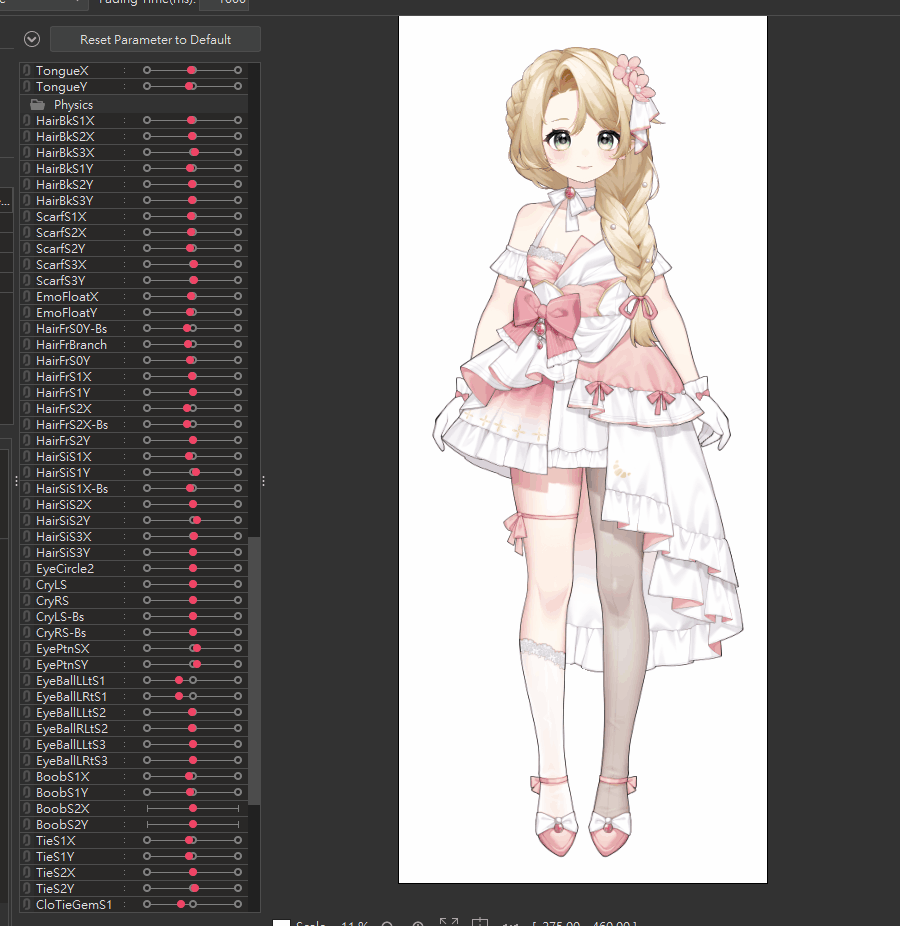Click the clip icon beside EyeBallRLtS2

(27, 728)
